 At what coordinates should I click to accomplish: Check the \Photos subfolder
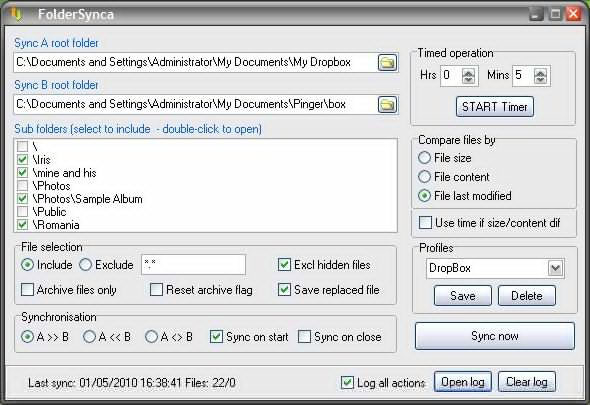click(23, 186)
